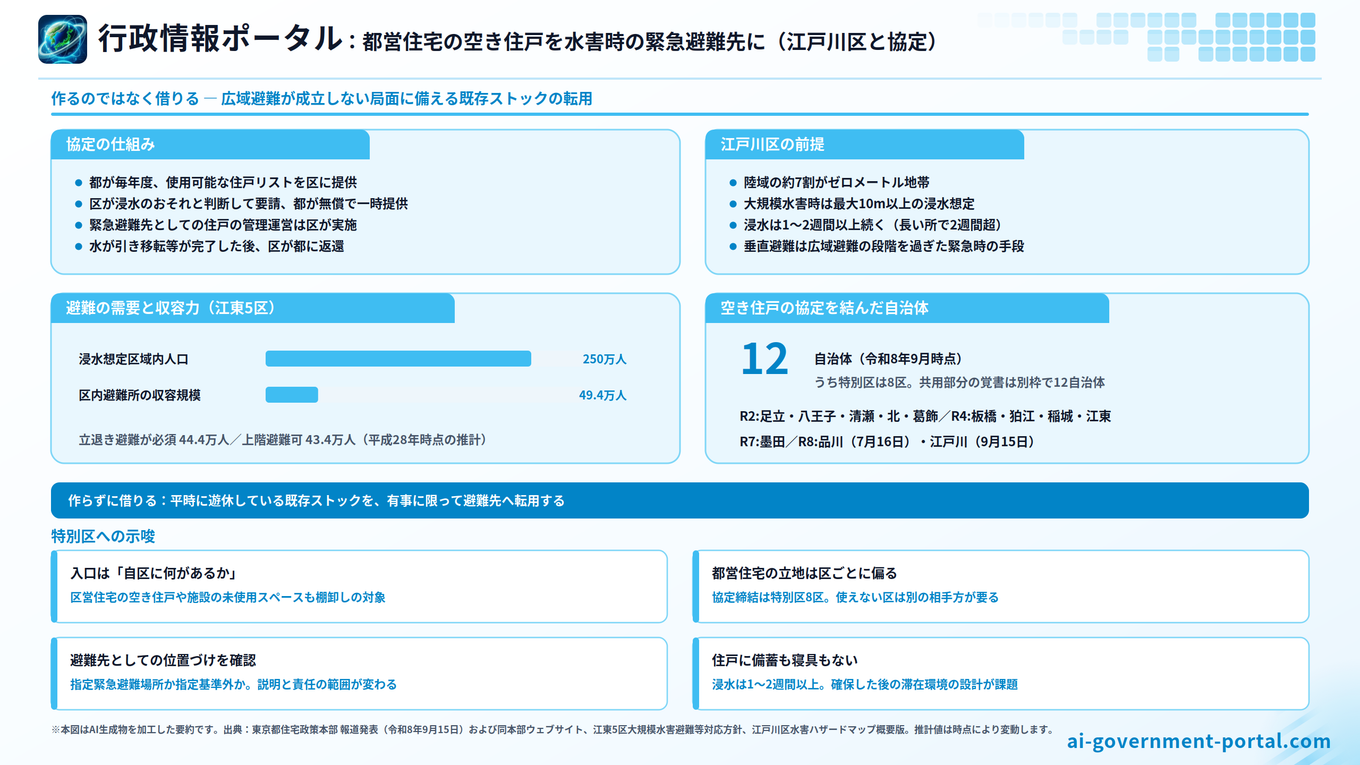1360x765 pixels.
Task: Click the 区内避難所の収容規模 bar
Action: tap(291, 395)
